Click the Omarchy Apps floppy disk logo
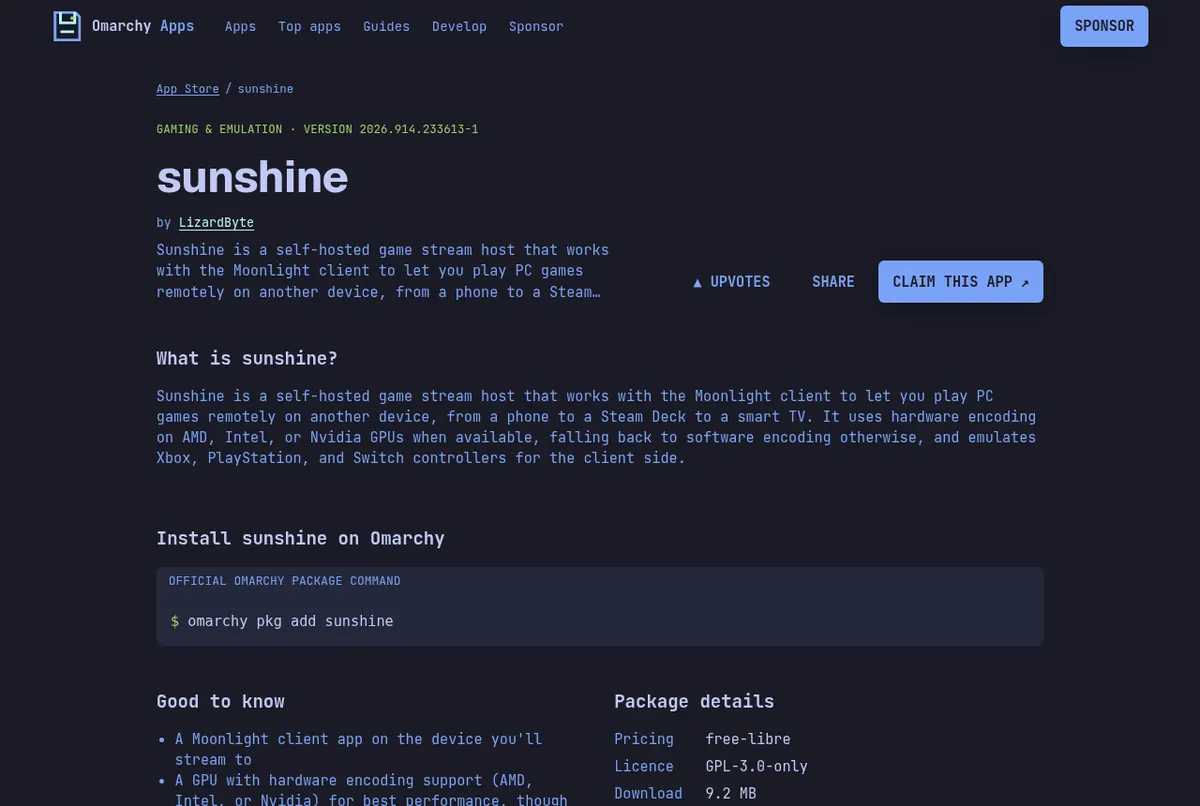The width and height of the screenshot is (1200, 806). 66,26
